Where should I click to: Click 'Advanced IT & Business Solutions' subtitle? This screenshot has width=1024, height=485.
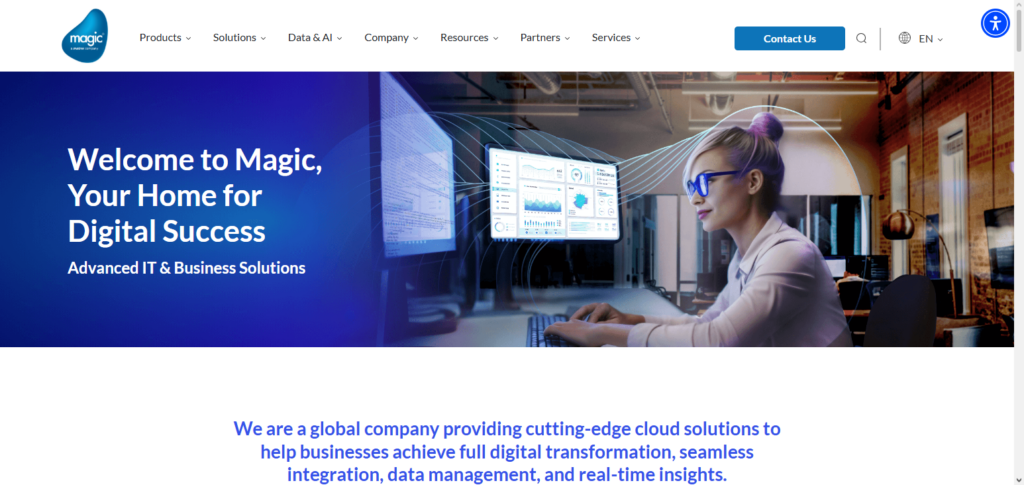(x=187, y=268)
